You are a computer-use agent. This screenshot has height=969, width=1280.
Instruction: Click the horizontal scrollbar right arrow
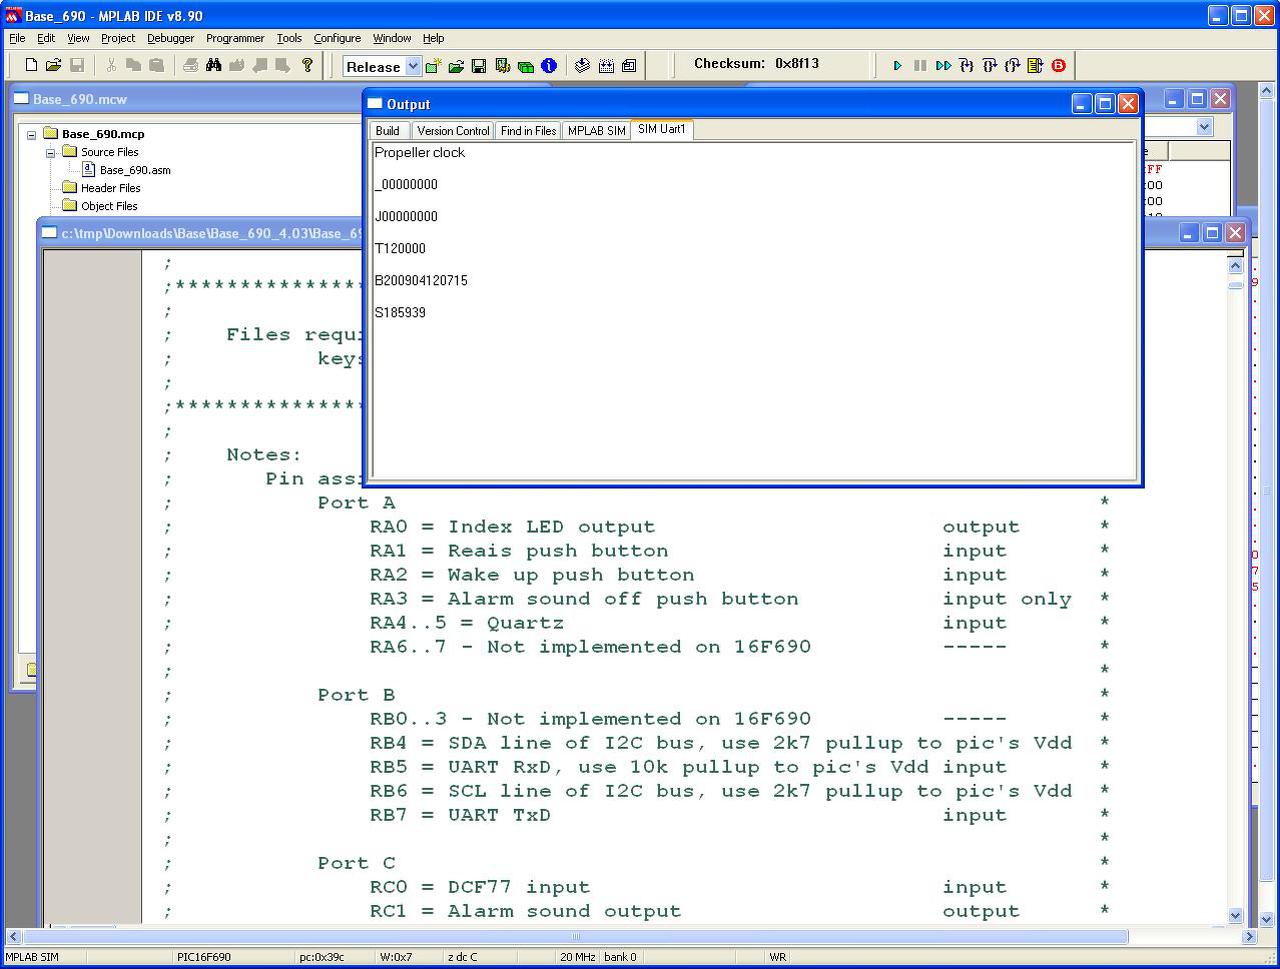tap(1249, 937)
